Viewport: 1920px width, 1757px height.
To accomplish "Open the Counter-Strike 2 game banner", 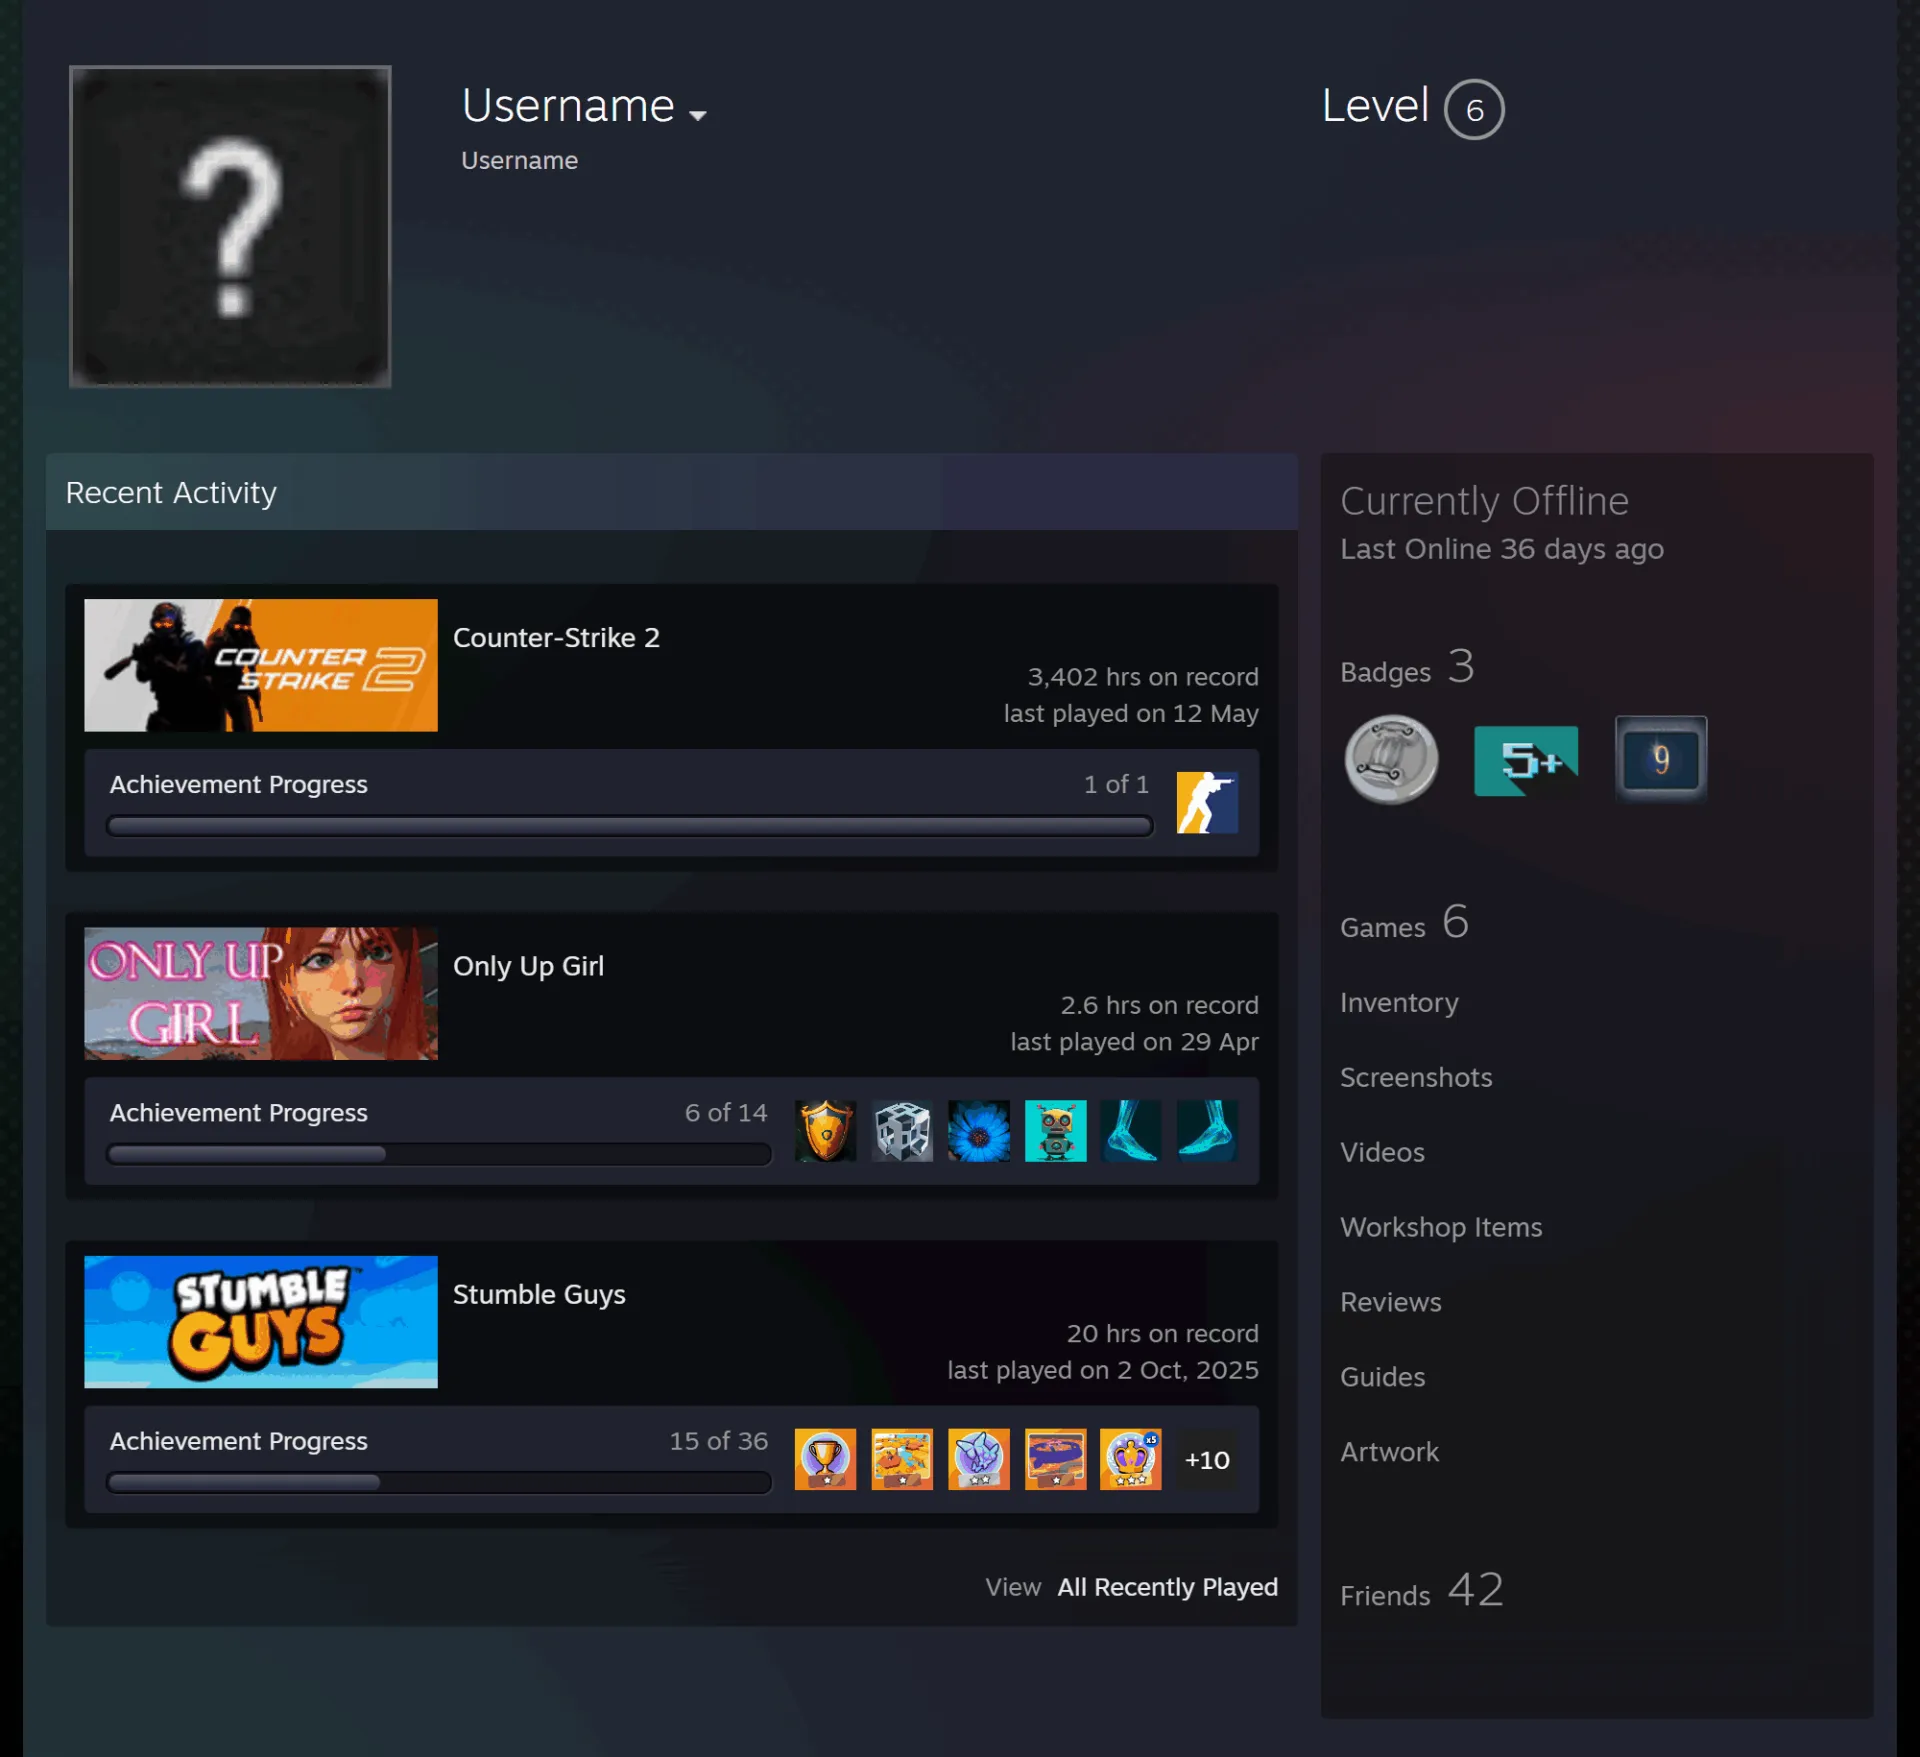I will coord(261,665).
